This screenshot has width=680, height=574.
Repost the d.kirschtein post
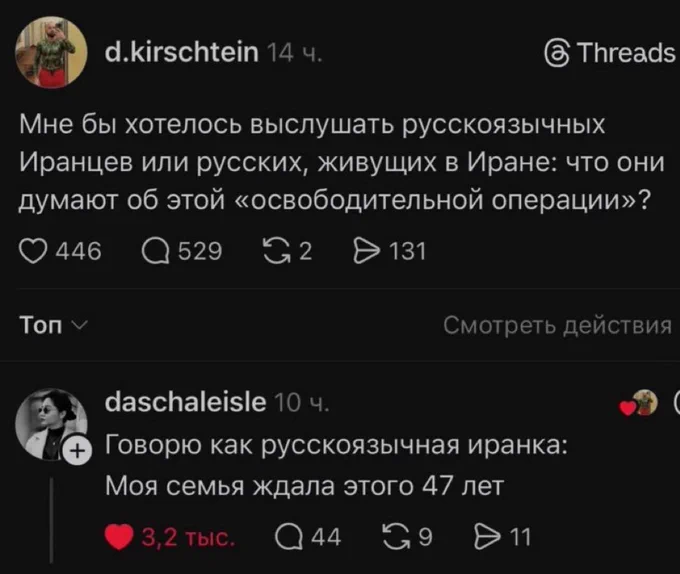276,251
